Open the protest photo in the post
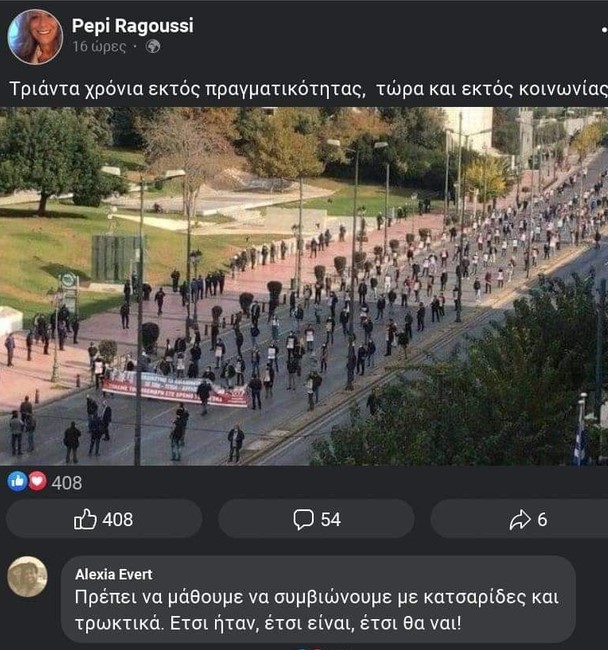Screen dimensions: 608x650 click(304, 286)
